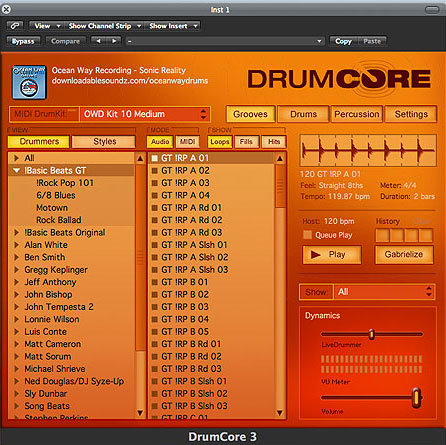Open the Show All filter dropdown
The width and height of the screenshot is (446, 445).
pos(384,292)
